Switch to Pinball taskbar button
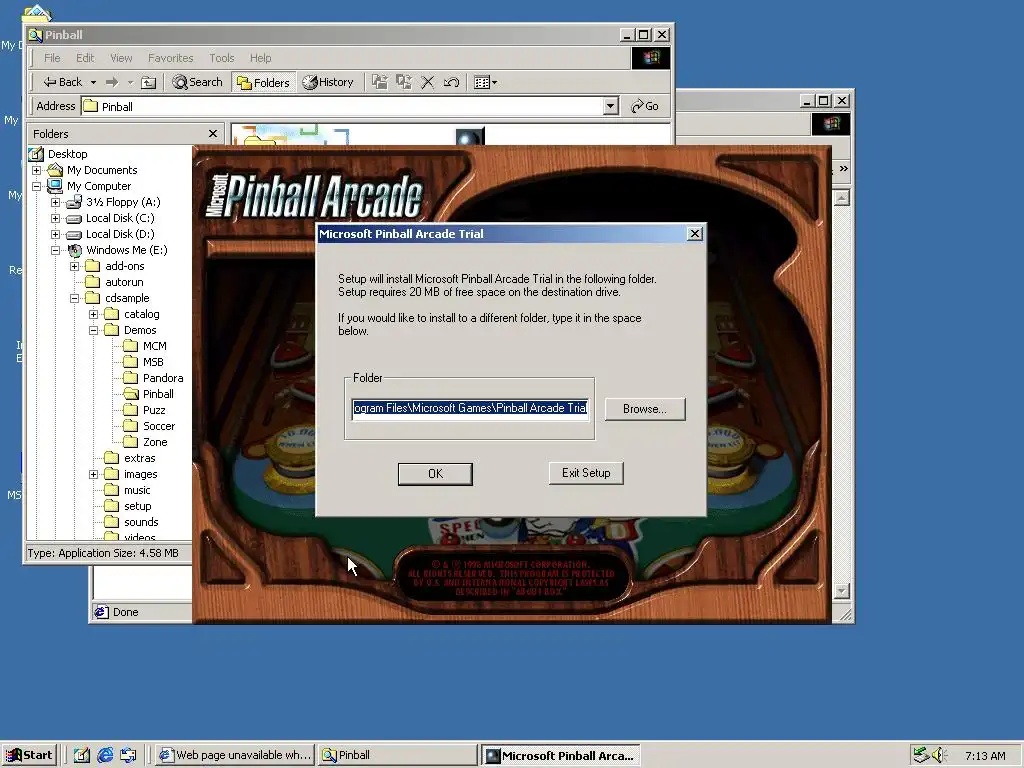Screen dimensions: 1024x768 tap(398, 755)
